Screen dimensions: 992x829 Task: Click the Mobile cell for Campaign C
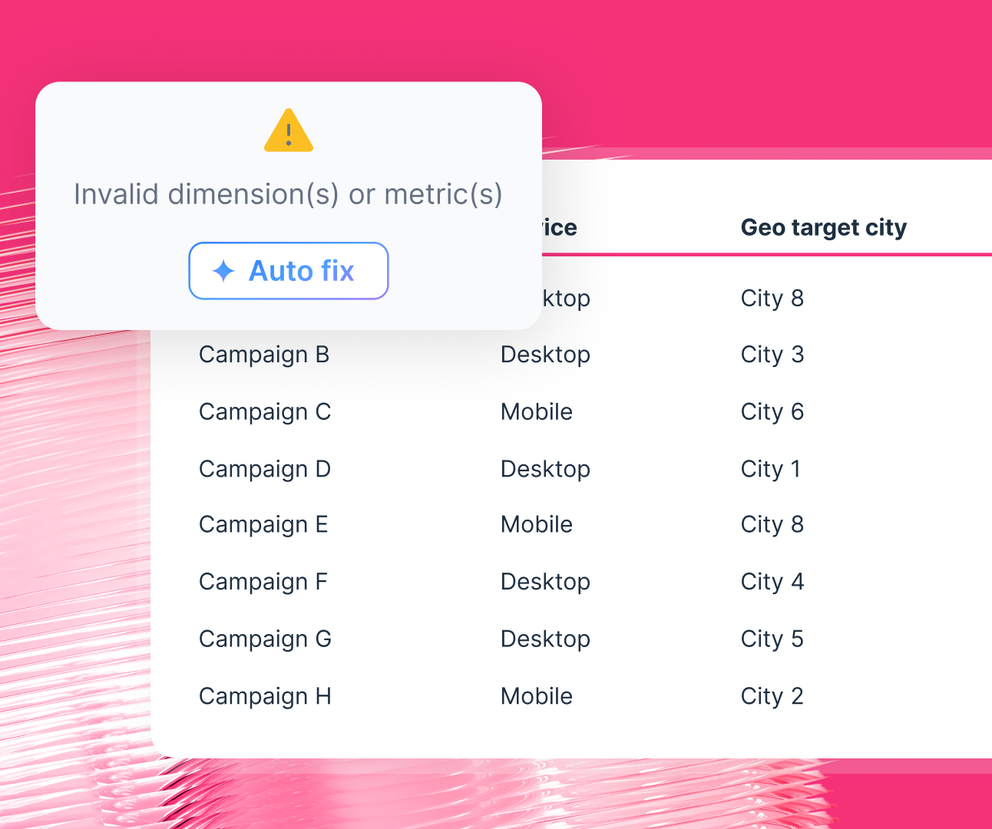tap(536, 411)
